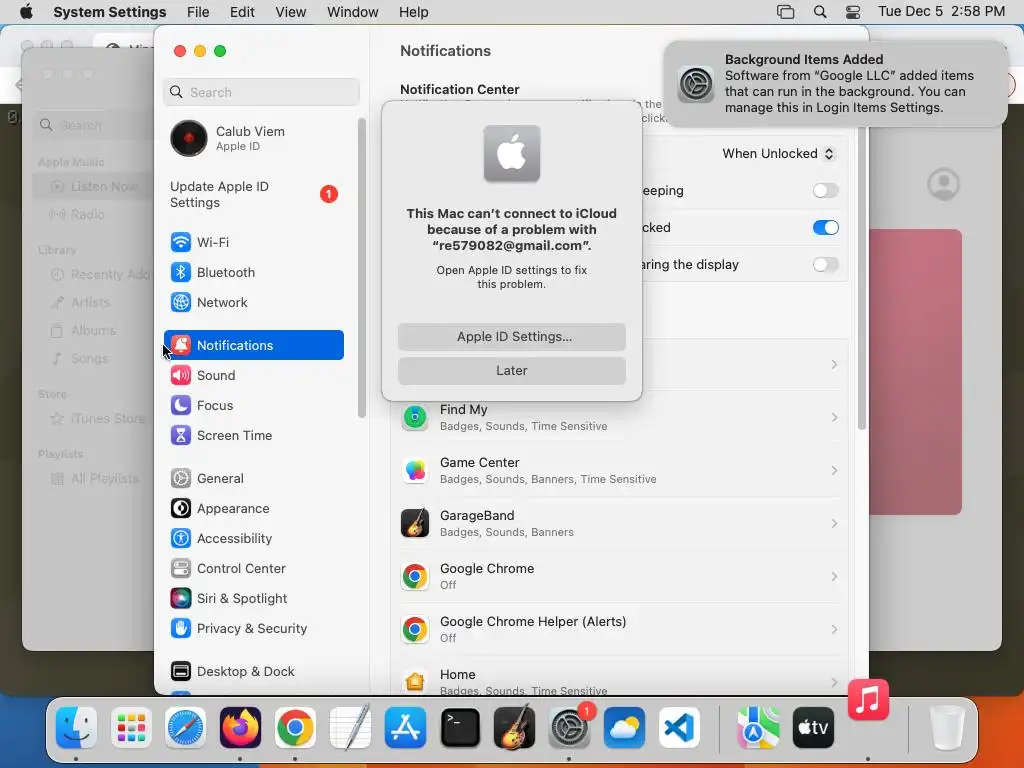This screenshot has width=1024, height=768.
Task: Open System Settings Dock icon with badge
Action: pyautogui.click(x=569, y=728)
